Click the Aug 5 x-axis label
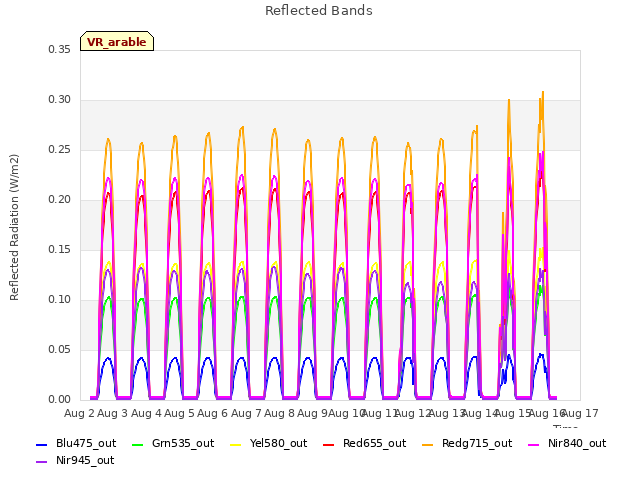 [179, 413]
